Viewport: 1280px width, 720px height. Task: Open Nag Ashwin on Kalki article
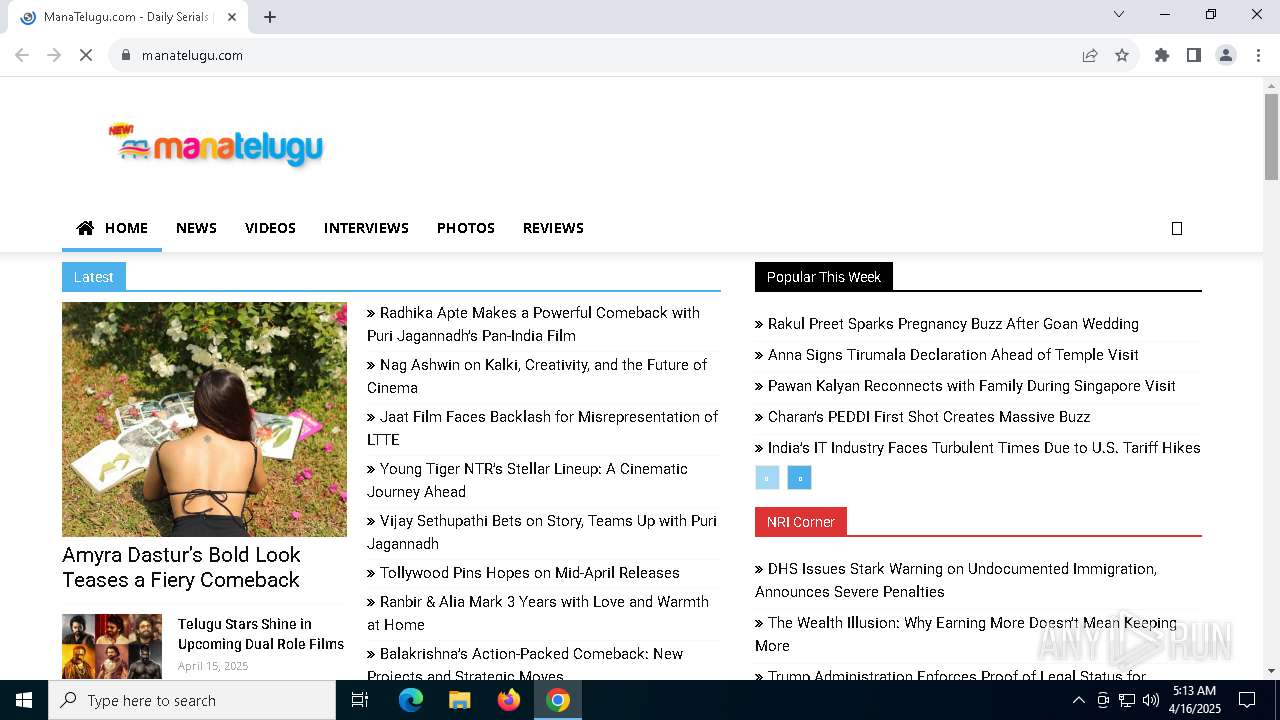(537, 376)
